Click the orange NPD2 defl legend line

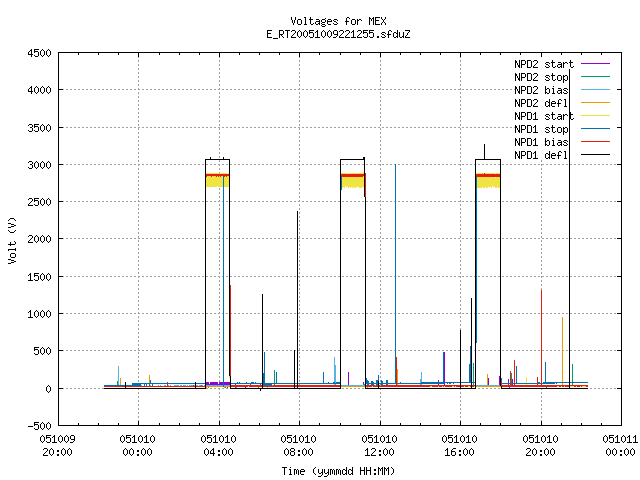click(596, 103)
